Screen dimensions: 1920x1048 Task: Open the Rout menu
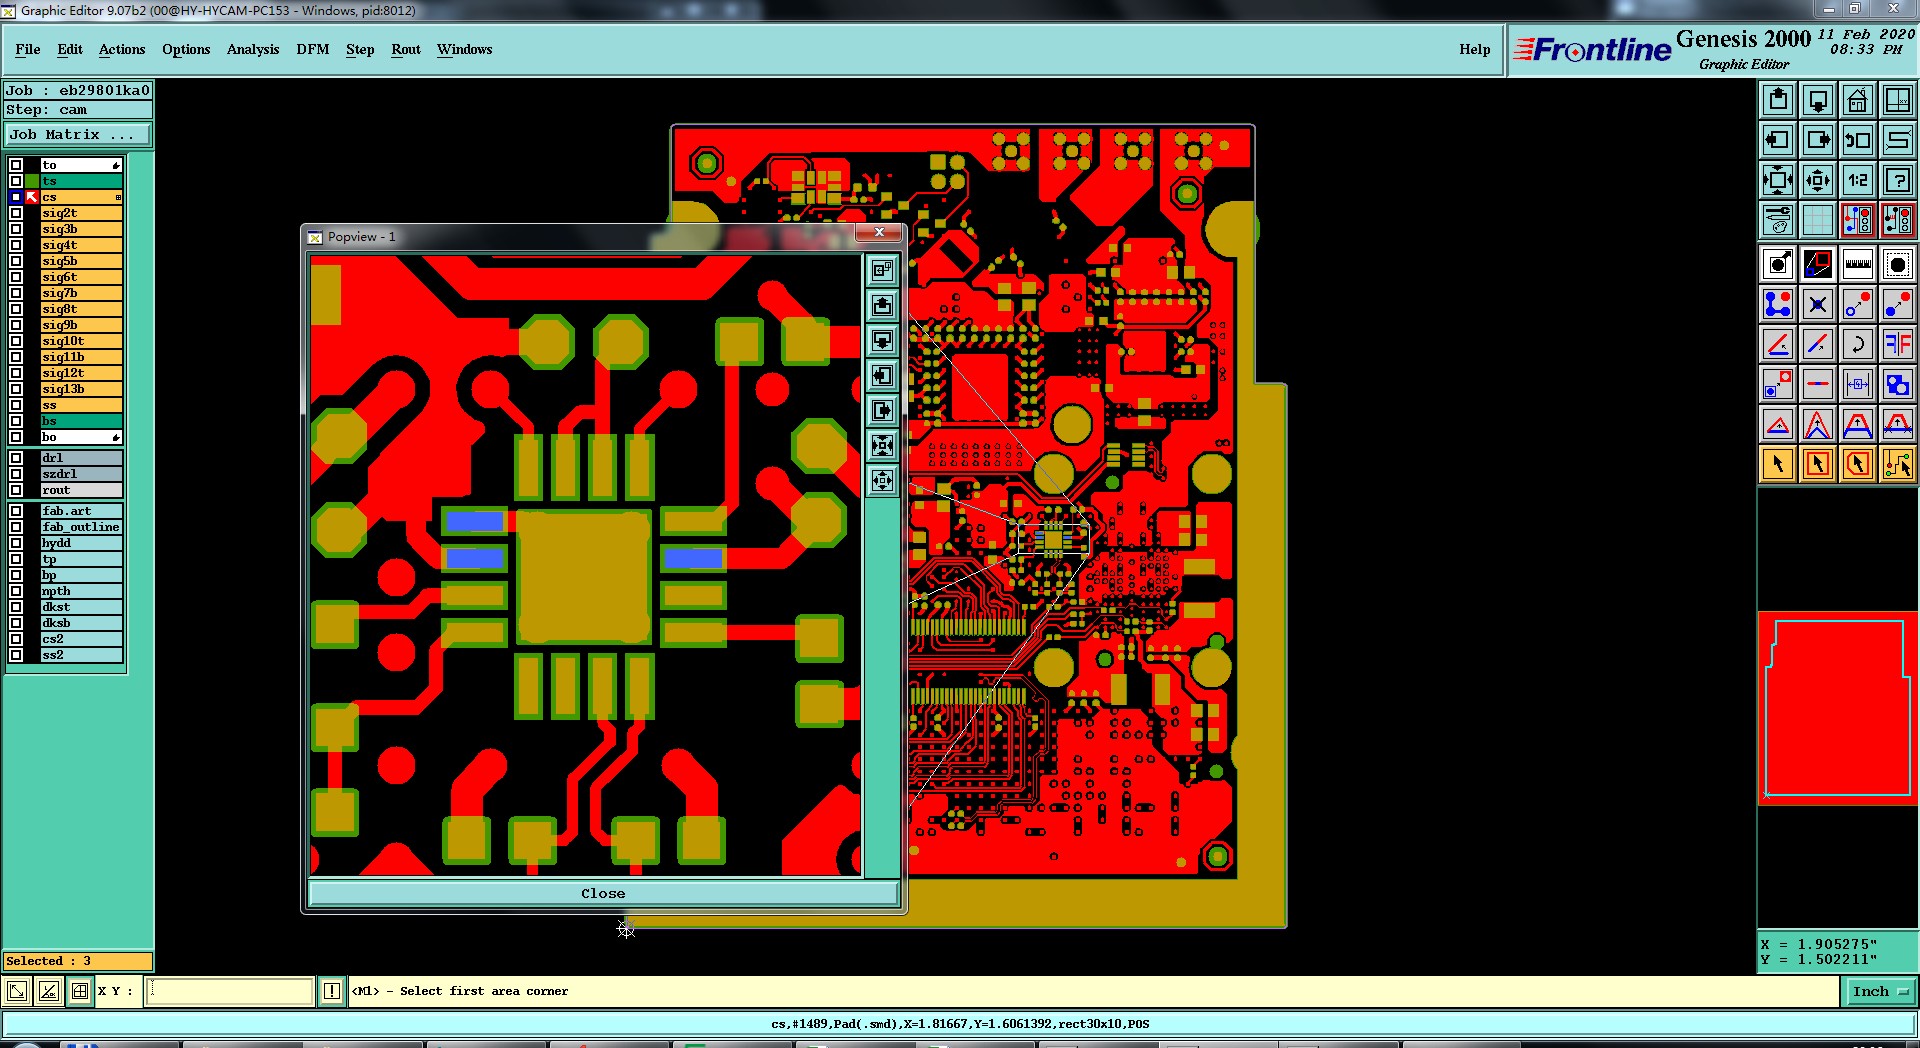click(406, 49)
